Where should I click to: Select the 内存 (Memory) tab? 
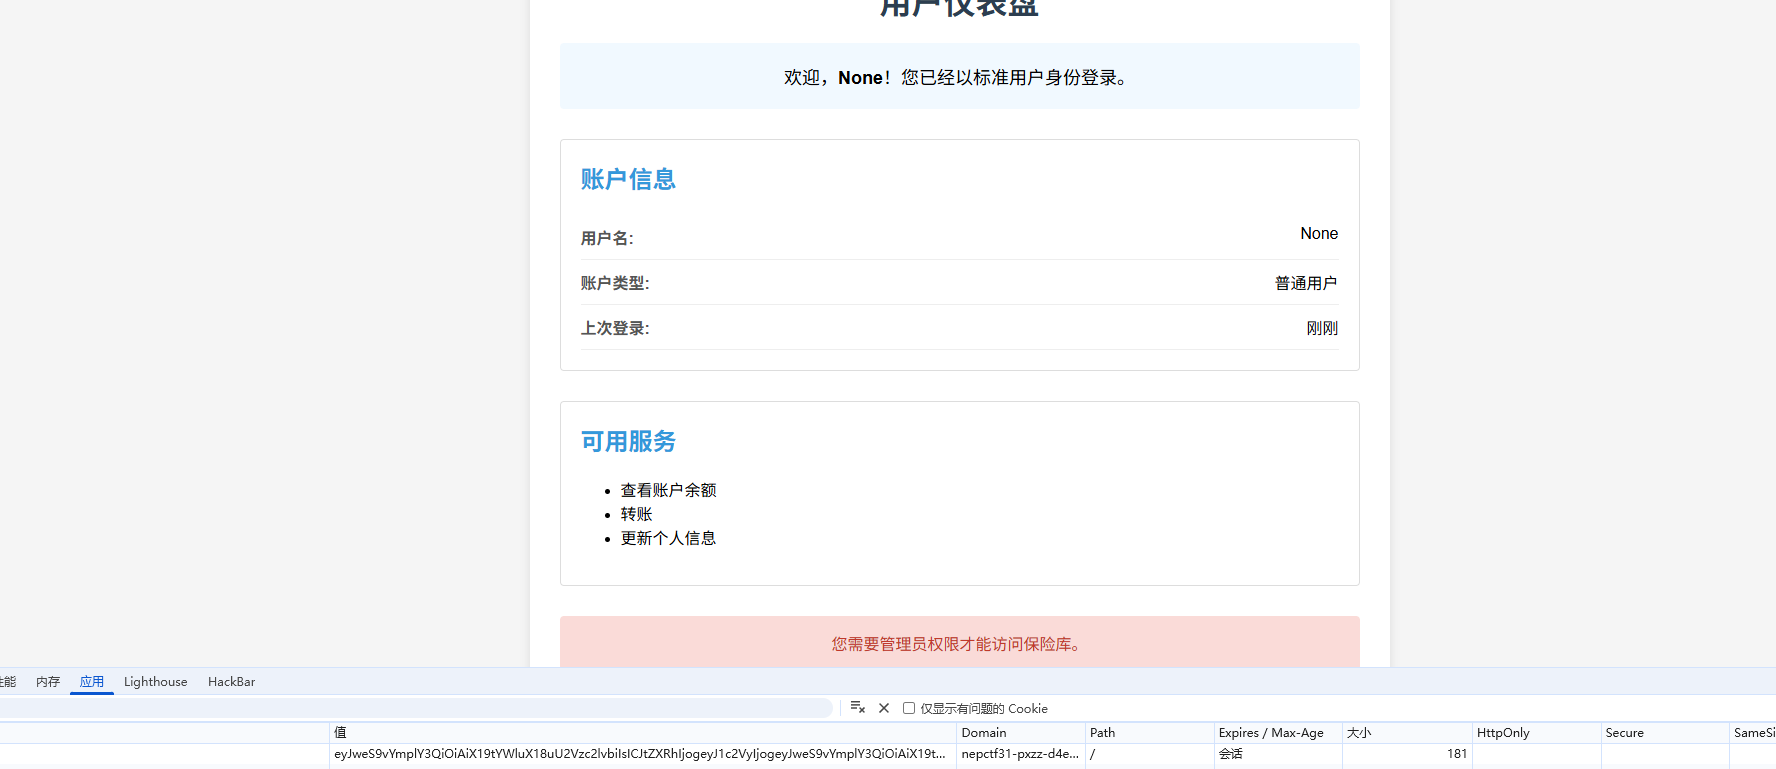[48, 682]
